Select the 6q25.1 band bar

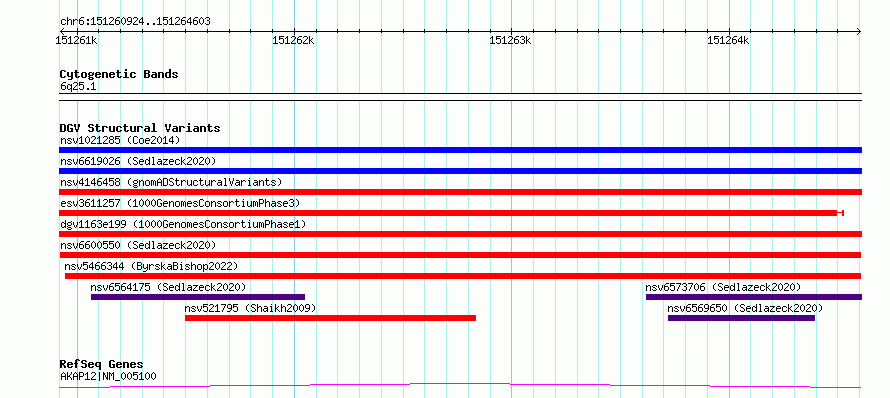coord(460,97)
